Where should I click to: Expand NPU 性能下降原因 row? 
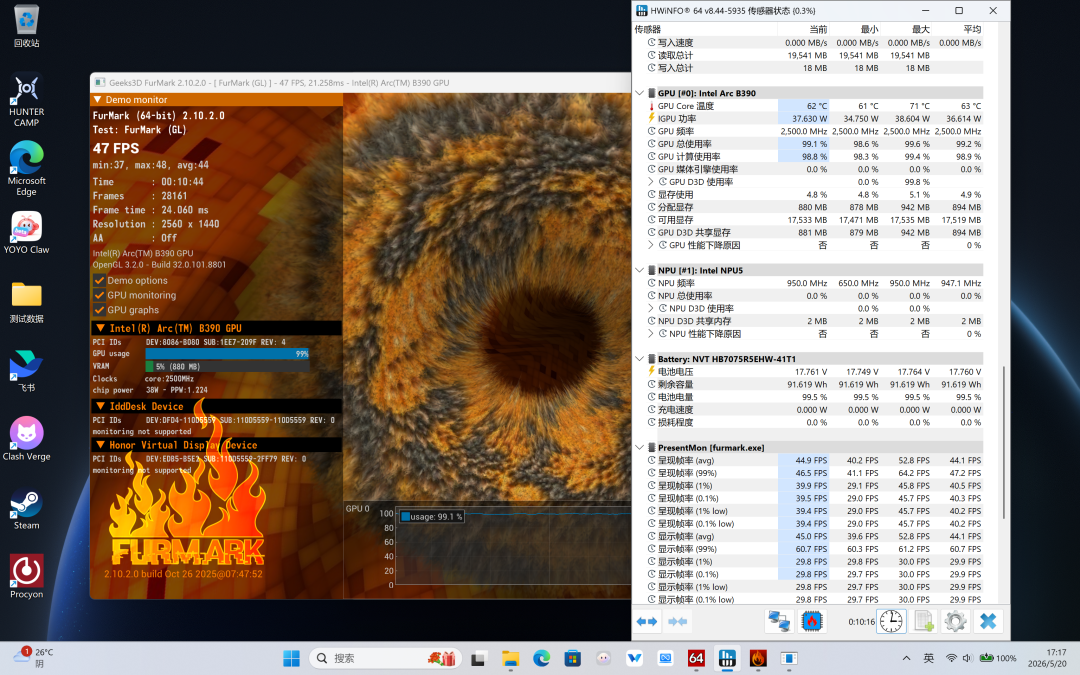(651, 334)
